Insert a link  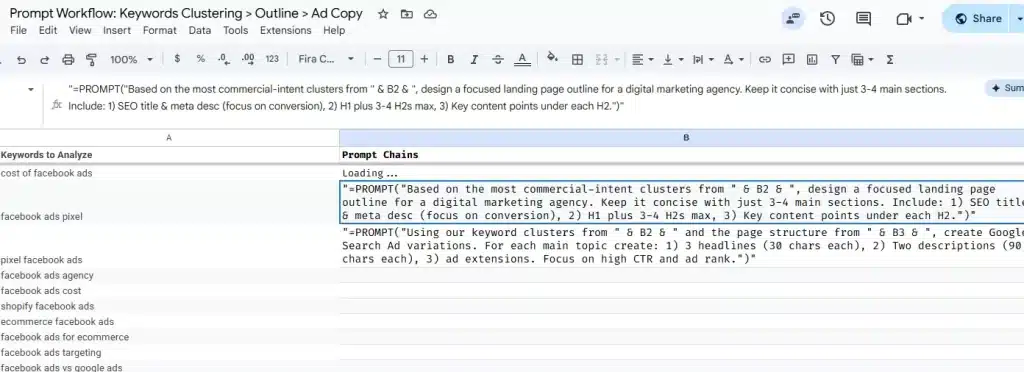765,59
